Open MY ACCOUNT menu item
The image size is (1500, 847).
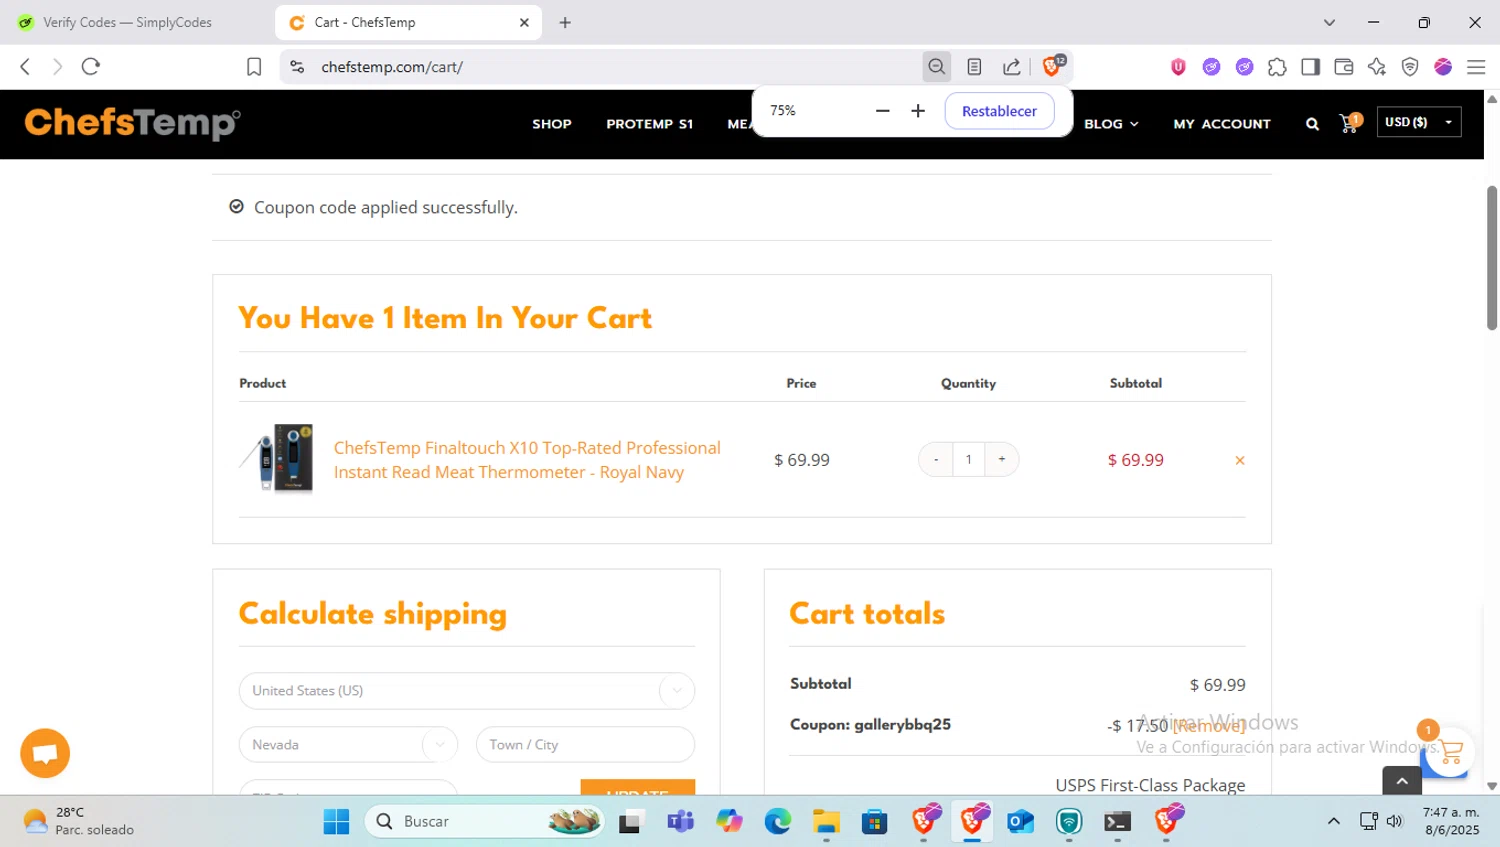[x=1222, y=124]
